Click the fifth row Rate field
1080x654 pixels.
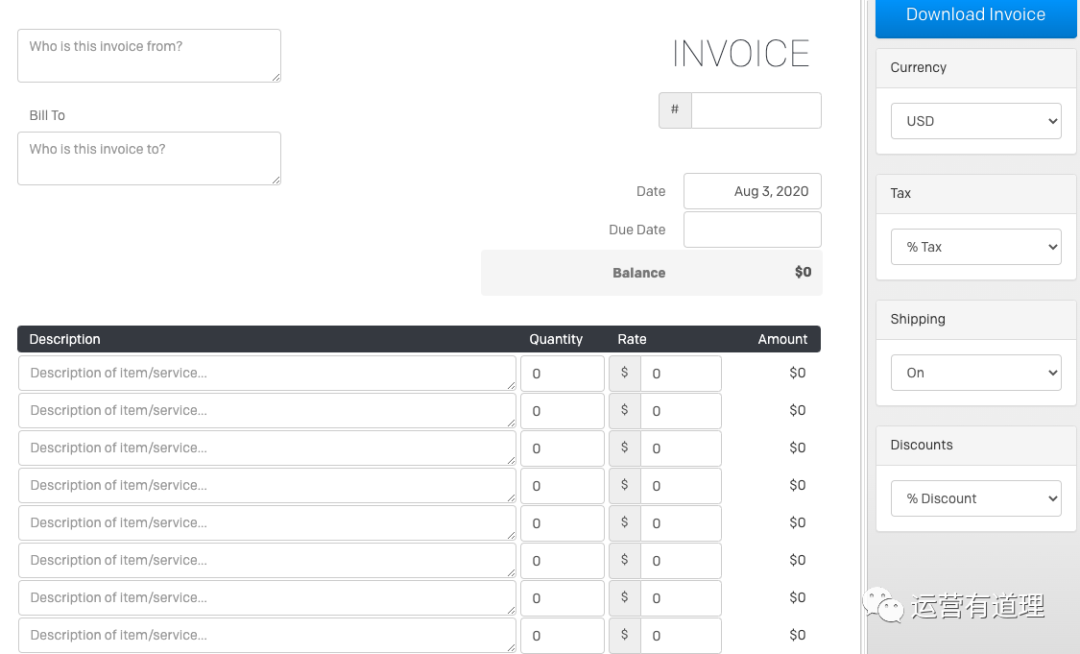pyautogui.click(x=680, y=523)
